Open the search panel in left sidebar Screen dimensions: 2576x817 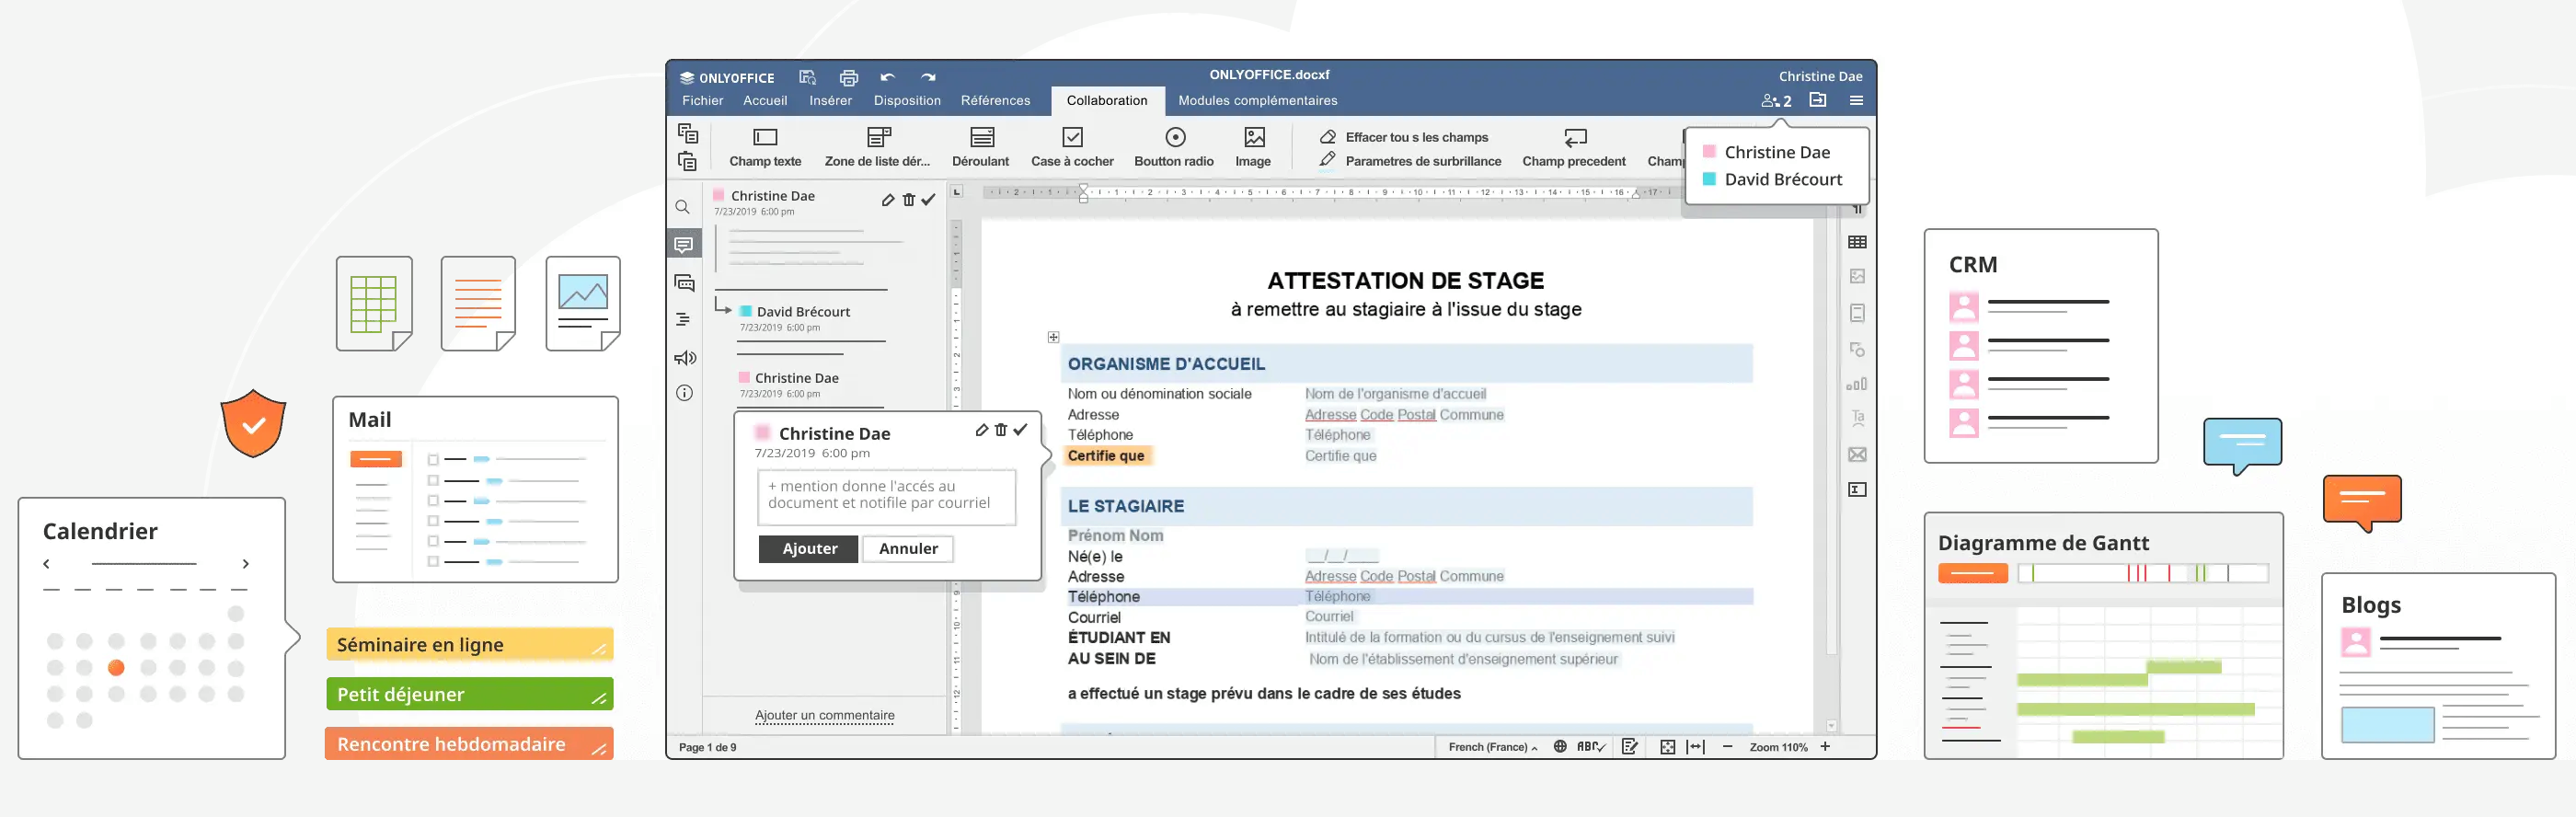683,207
